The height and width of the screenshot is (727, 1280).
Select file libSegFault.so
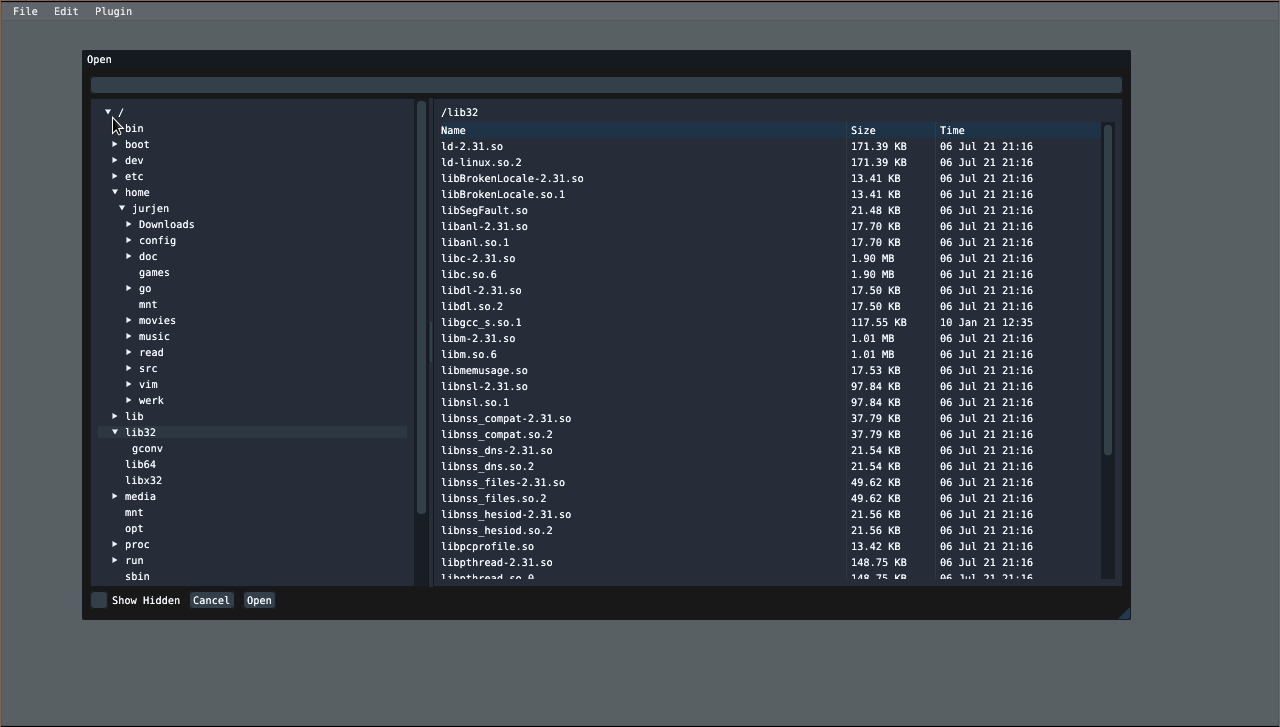tap(484, 210)
